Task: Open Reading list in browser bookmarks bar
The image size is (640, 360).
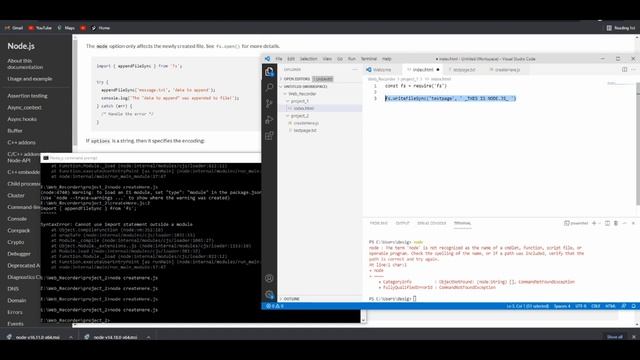Action: pyautogui.click(x=621, y=28)
